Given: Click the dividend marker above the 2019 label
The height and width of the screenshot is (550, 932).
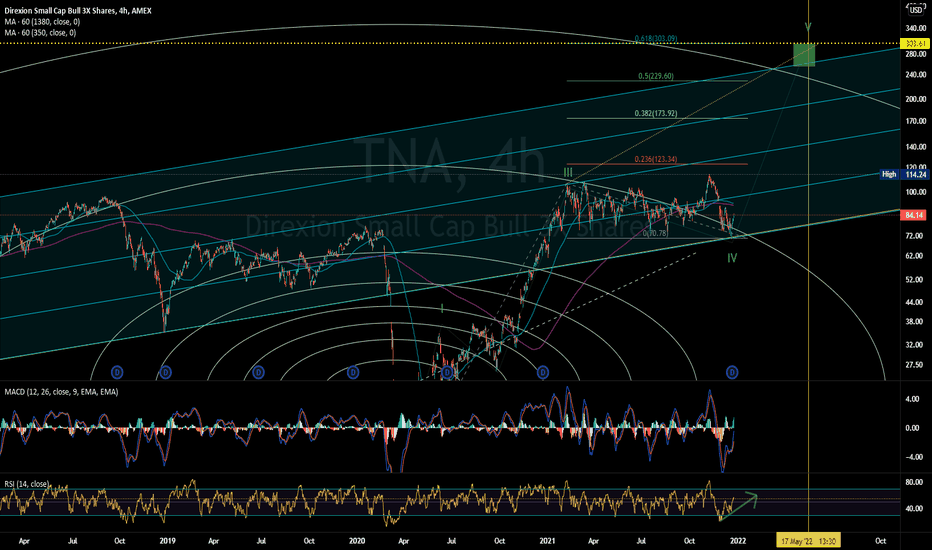Looking at the screenshot, I should (166, 373).
